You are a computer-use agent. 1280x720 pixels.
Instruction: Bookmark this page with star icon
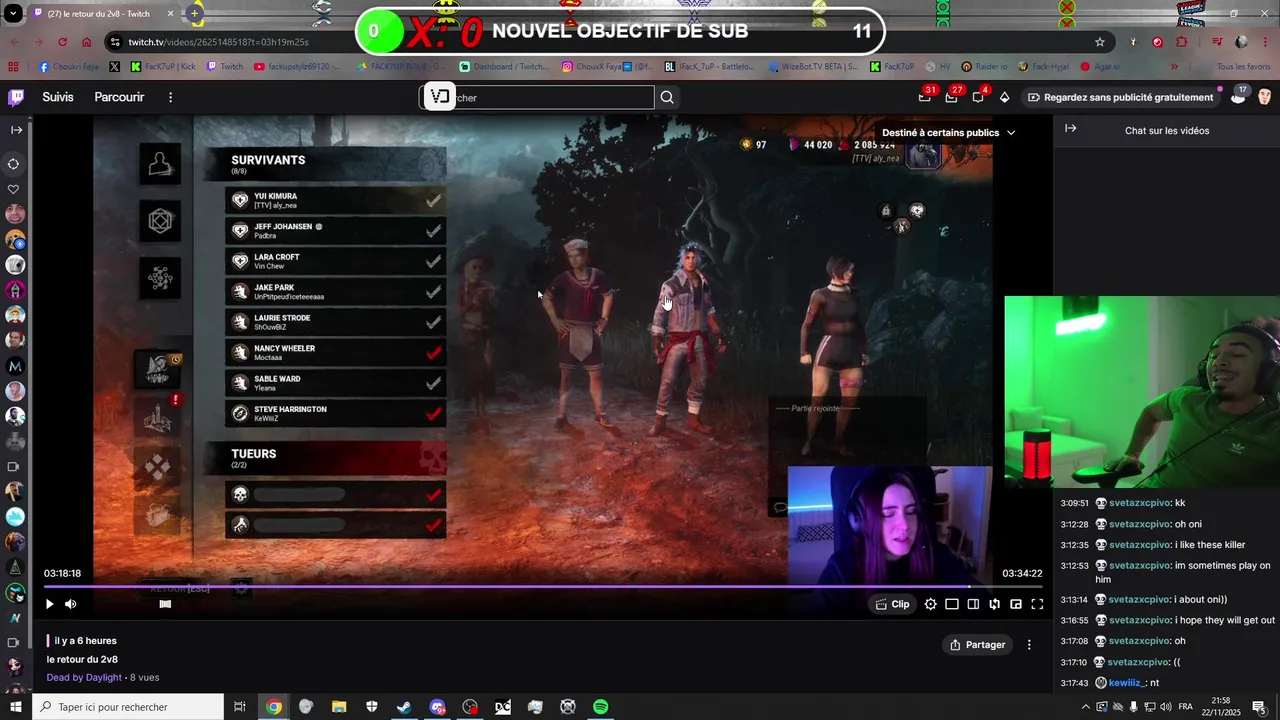(x=1100, y=42)
